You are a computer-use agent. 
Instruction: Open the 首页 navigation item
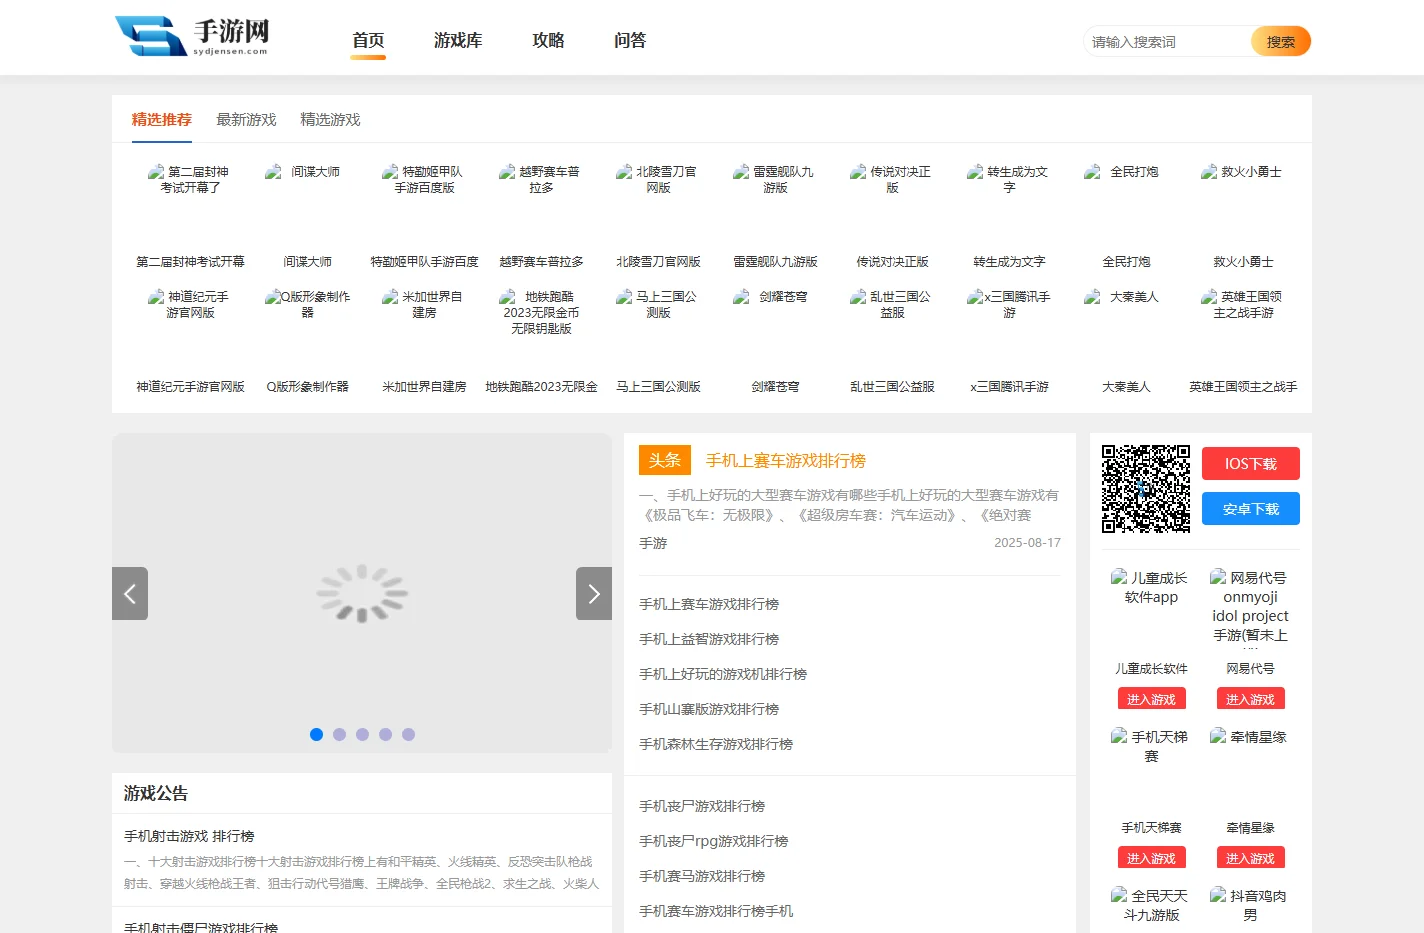click(x=368, y=40)
